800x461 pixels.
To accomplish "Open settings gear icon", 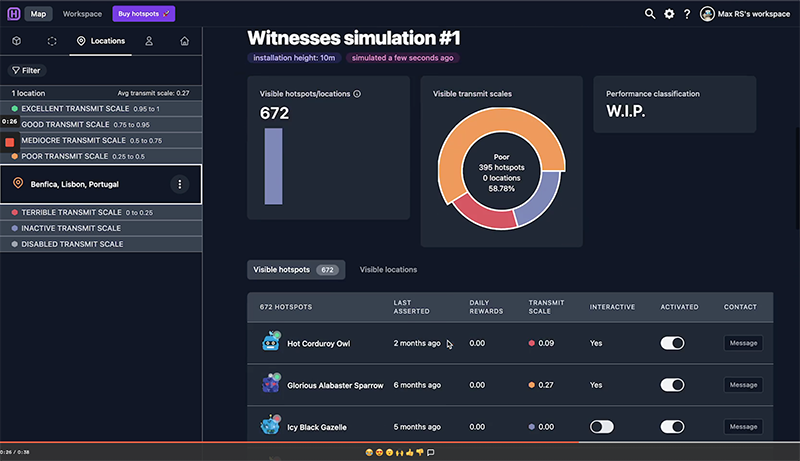I will coord(669,14).
